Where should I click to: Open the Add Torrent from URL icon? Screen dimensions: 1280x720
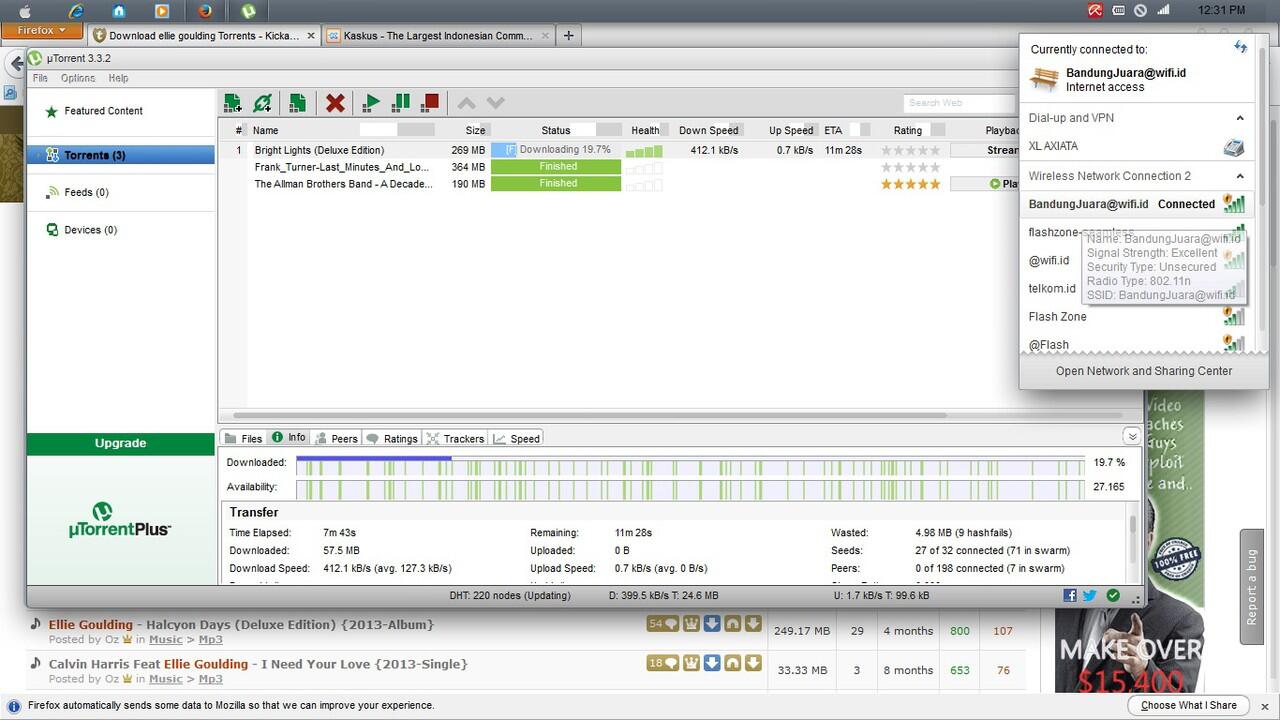pyautogui.click(x=262, y=102)
